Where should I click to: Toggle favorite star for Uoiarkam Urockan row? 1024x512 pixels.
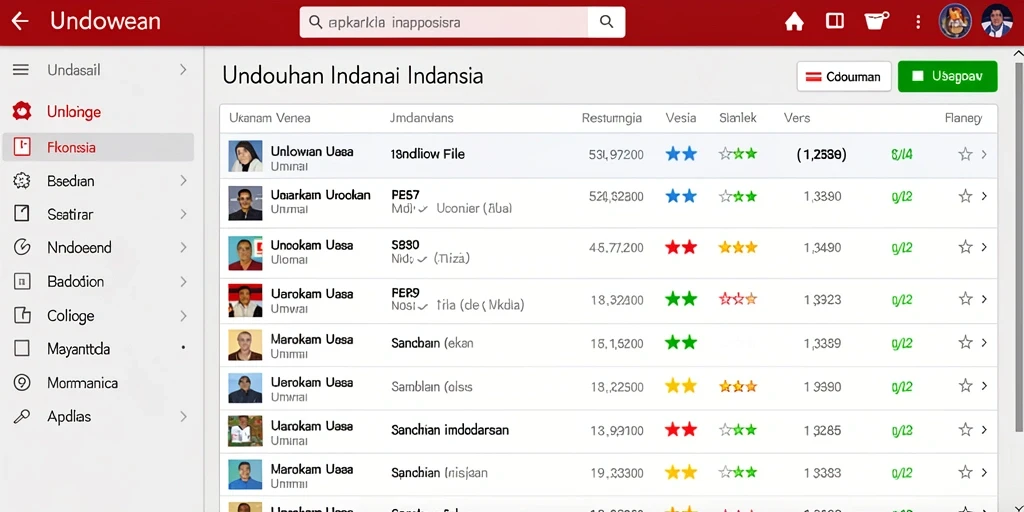tap(965, 195)
